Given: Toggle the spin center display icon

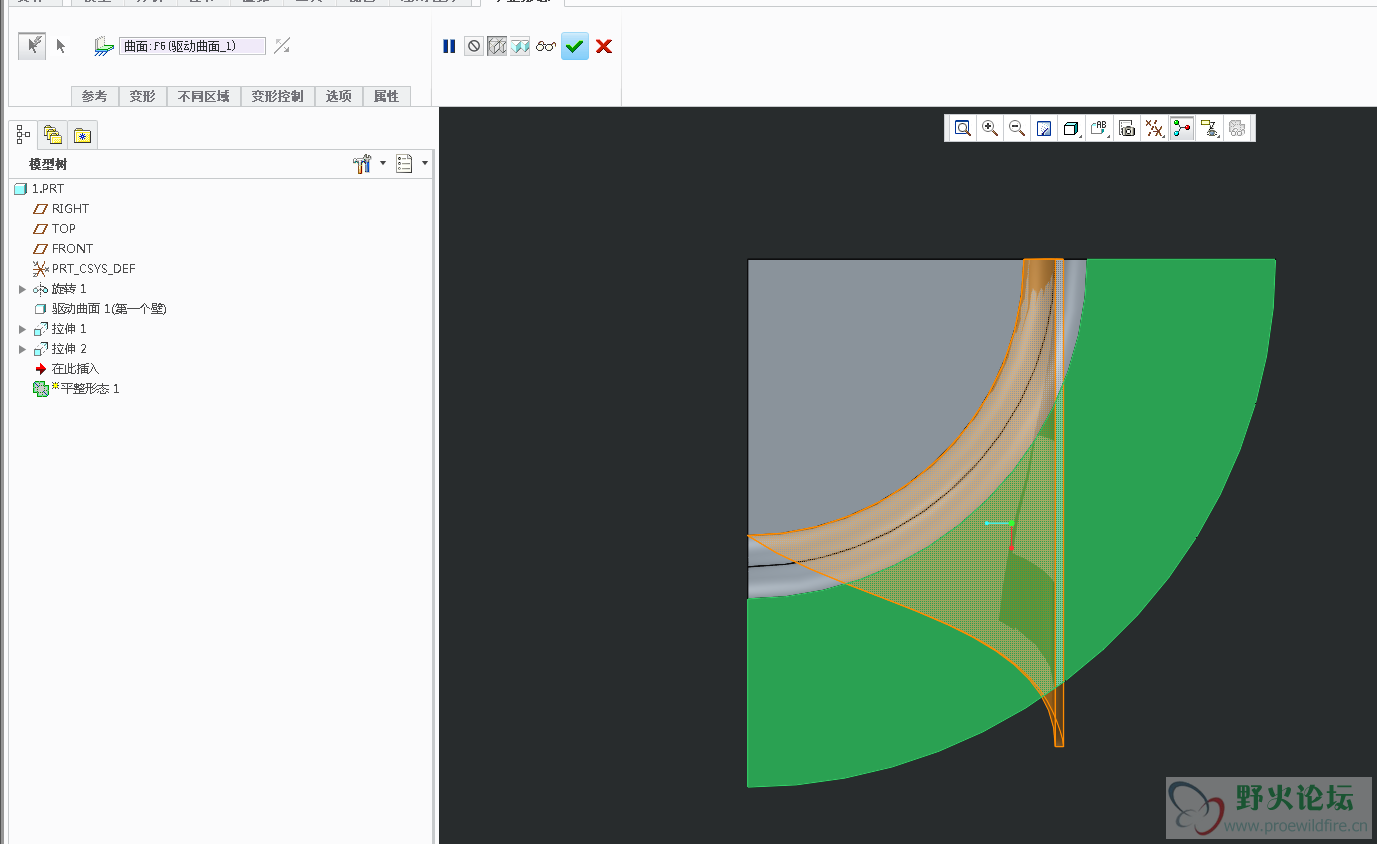Looking at the screenshot, I should pos(1182,128).
